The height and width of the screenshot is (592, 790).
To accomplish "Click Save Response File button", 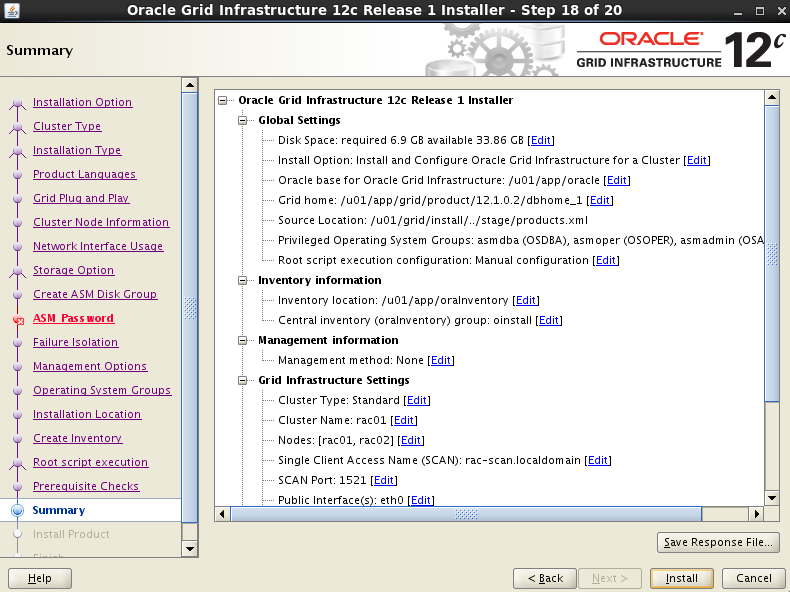I will click(x=718, y=543).
